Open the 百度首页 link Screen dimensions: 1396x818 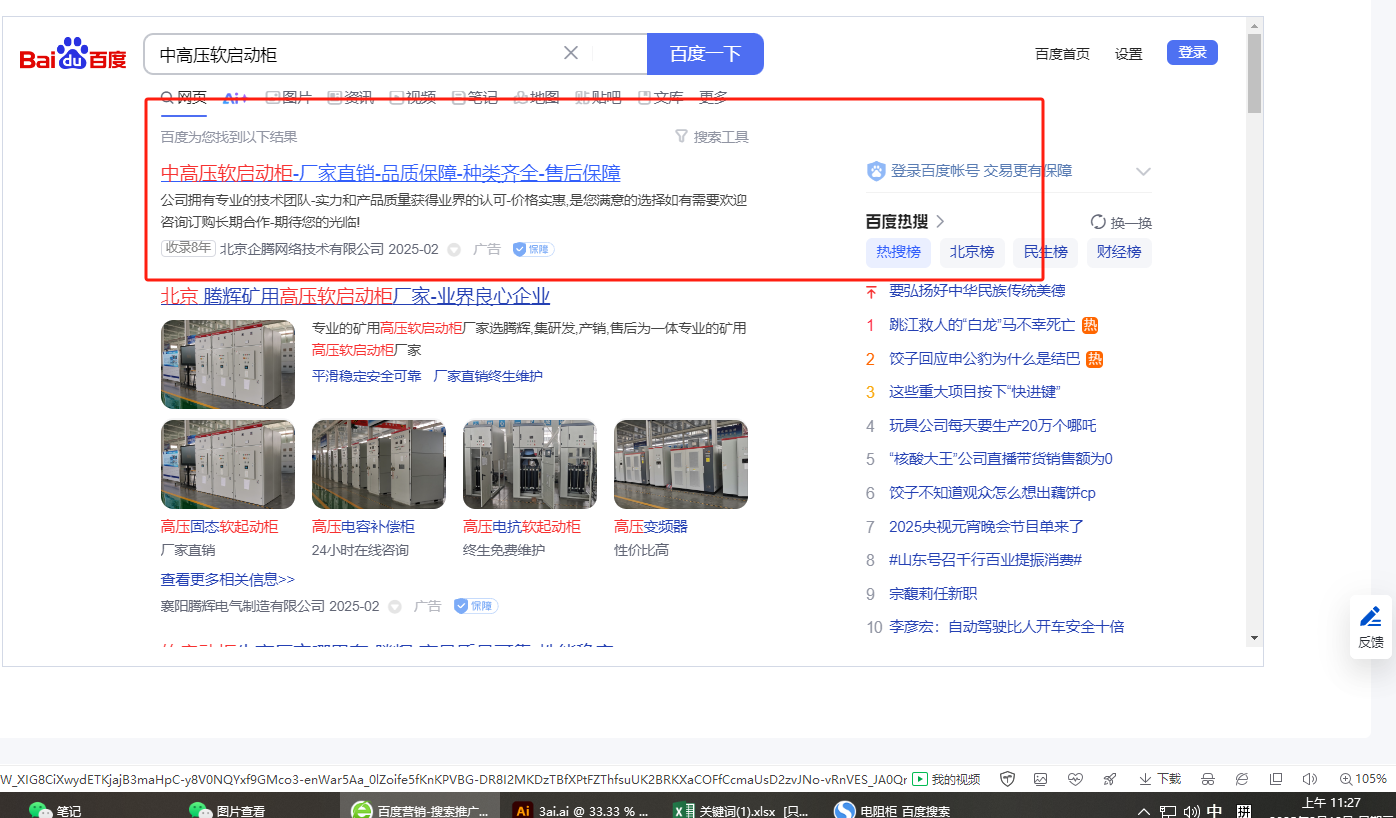pos(1062,54)
